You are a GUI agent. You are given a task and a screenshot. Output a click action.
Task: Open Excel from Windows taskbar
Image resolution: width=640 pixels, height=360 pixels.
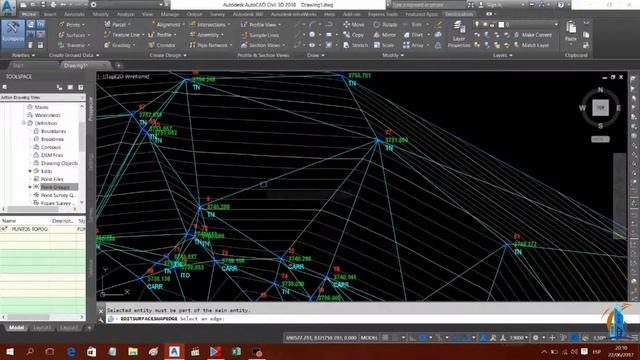(x=236, y=351)
